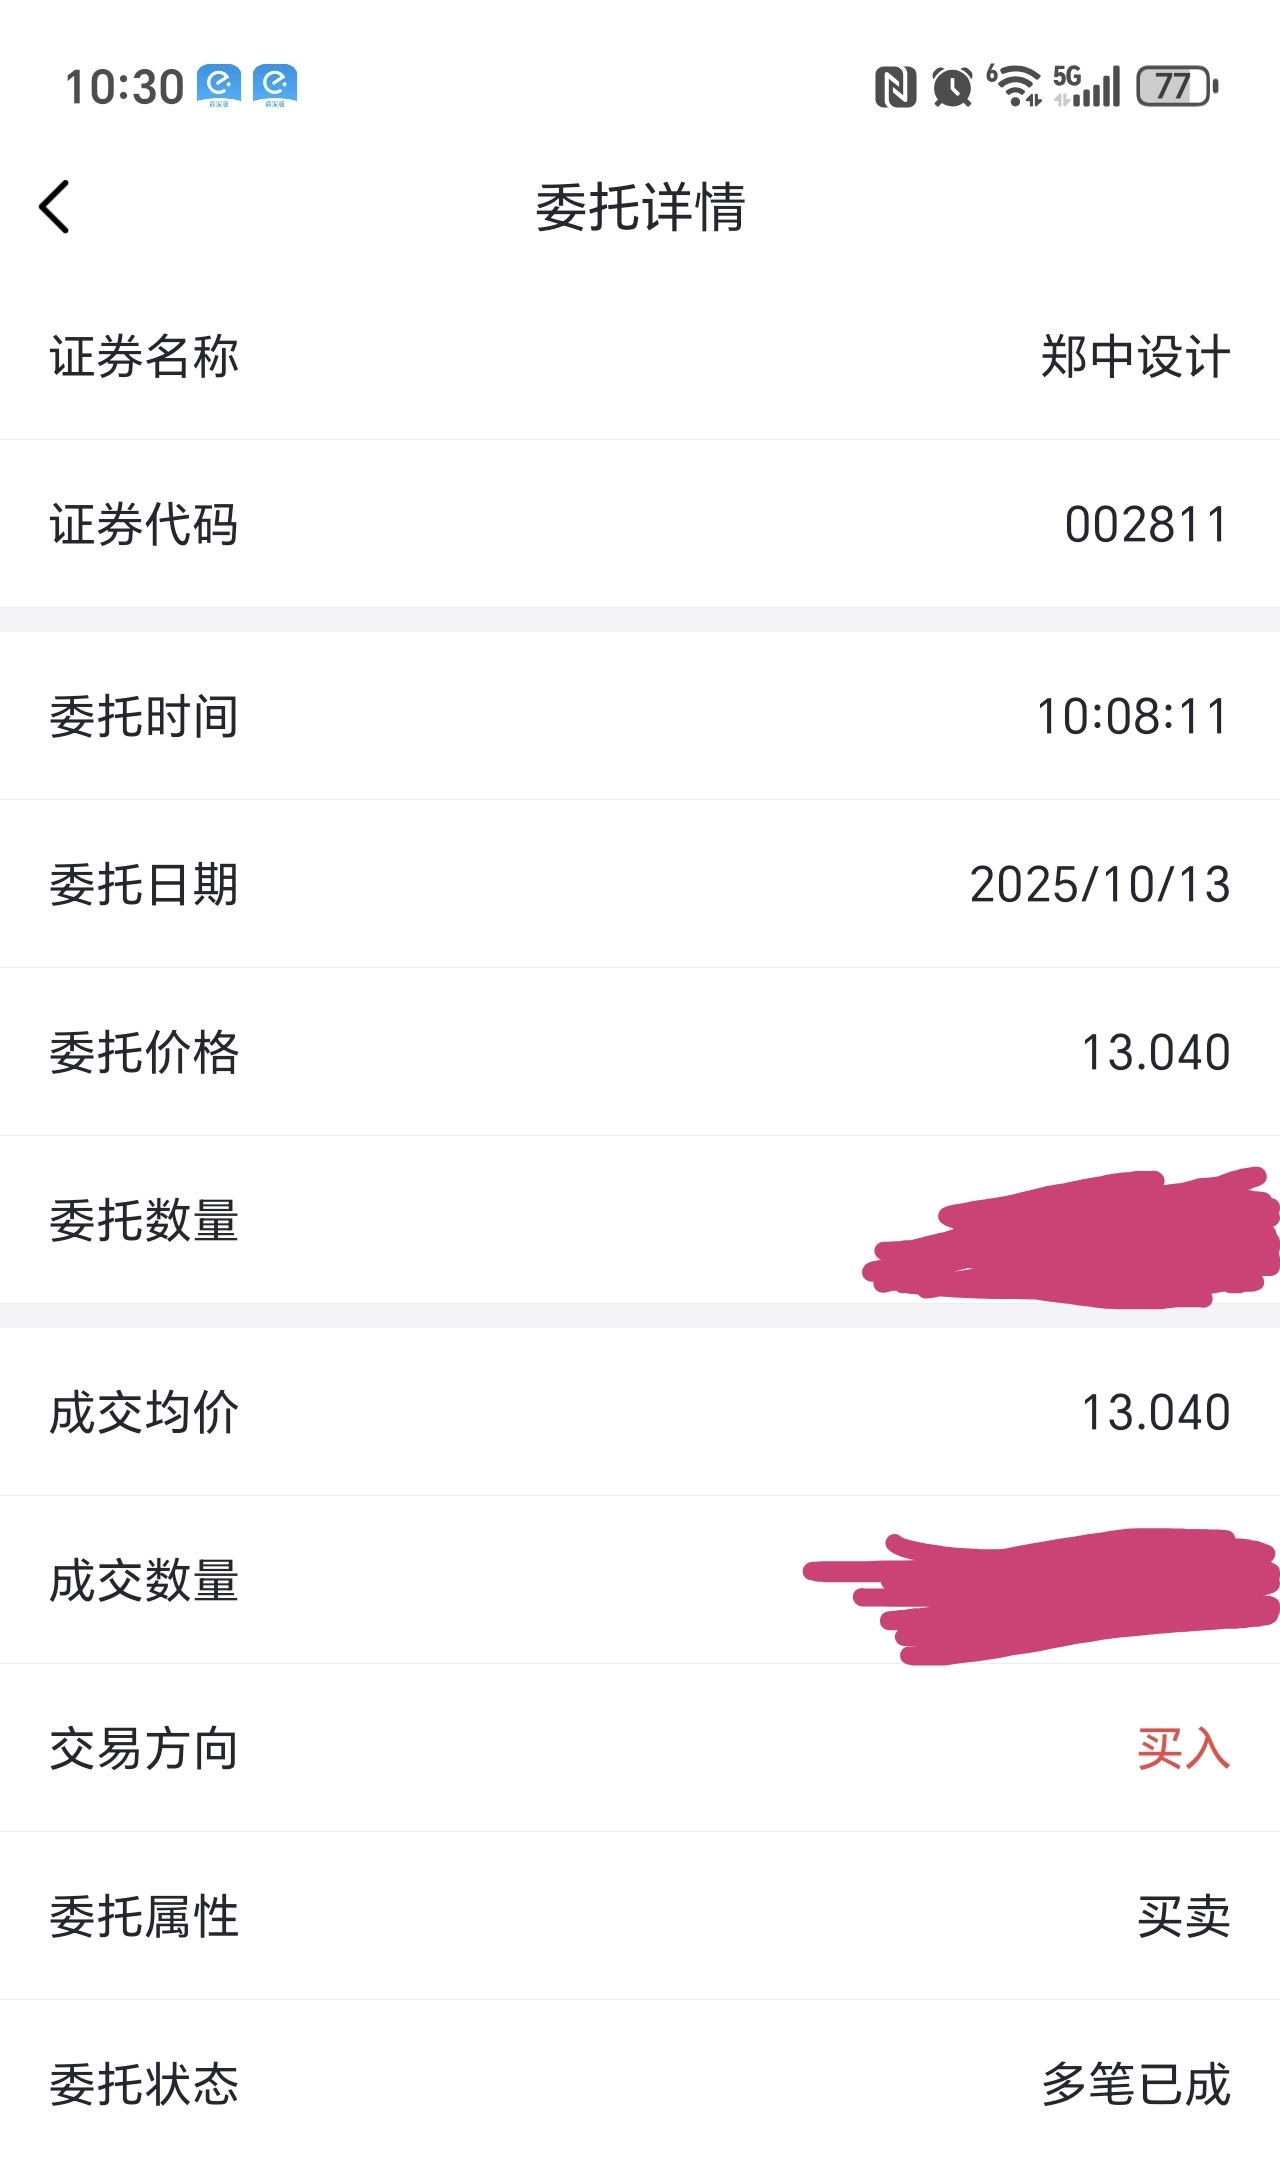
Task: Select the 证券名称 郑中设计 row
Action: (640, 357)
